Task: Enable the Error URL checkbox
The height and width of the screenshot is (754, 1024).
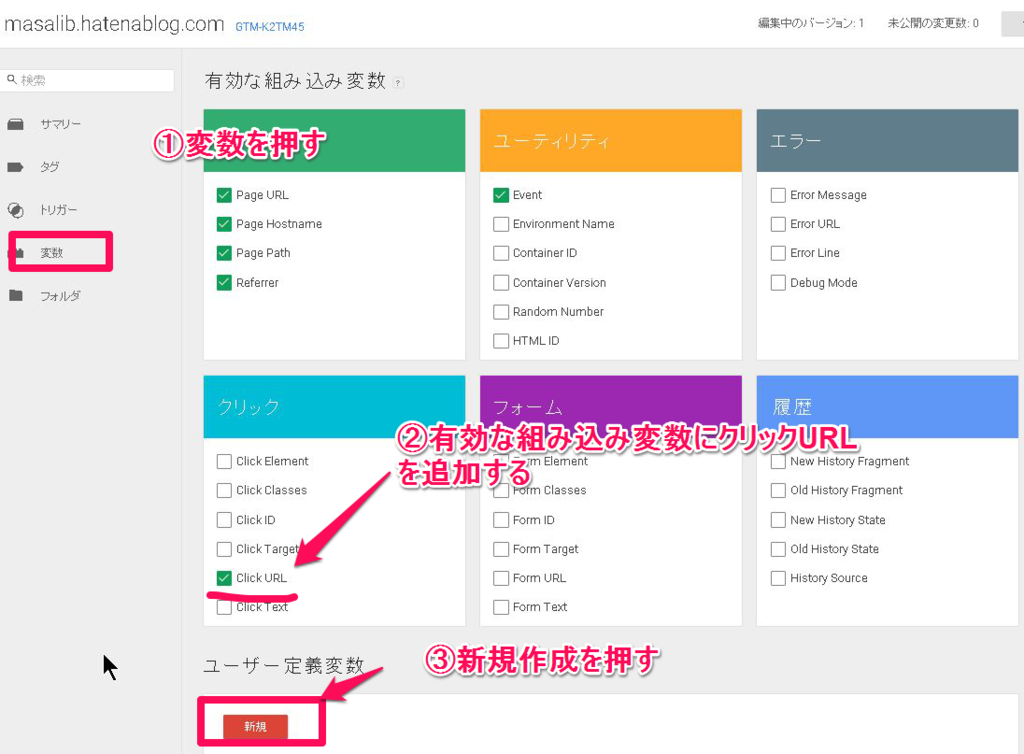Action: coord(778,224)
